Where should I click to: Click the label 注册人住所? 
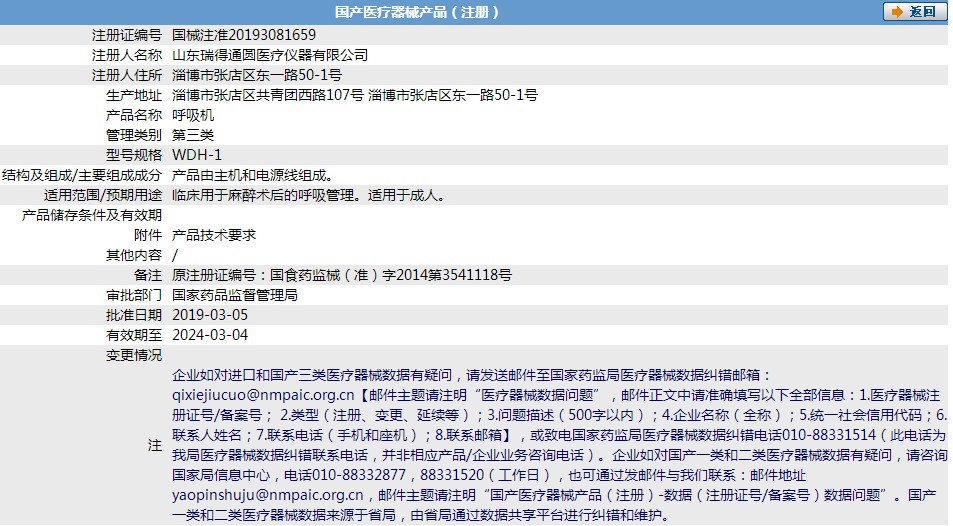tap(127, 75)
